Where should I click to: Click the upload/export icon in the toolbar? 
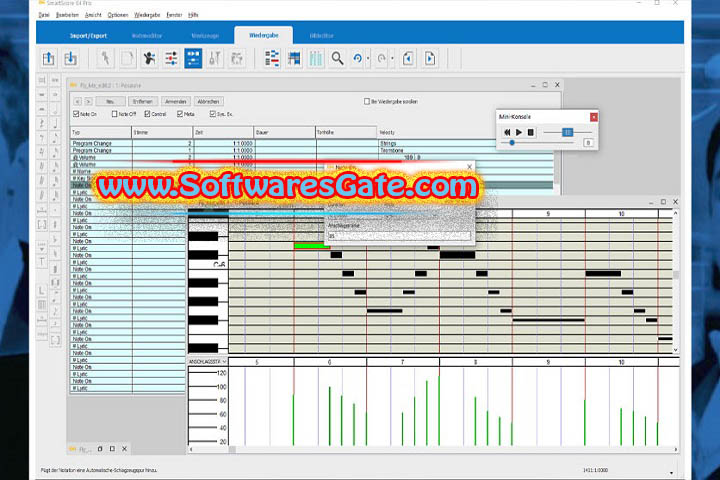48,58
